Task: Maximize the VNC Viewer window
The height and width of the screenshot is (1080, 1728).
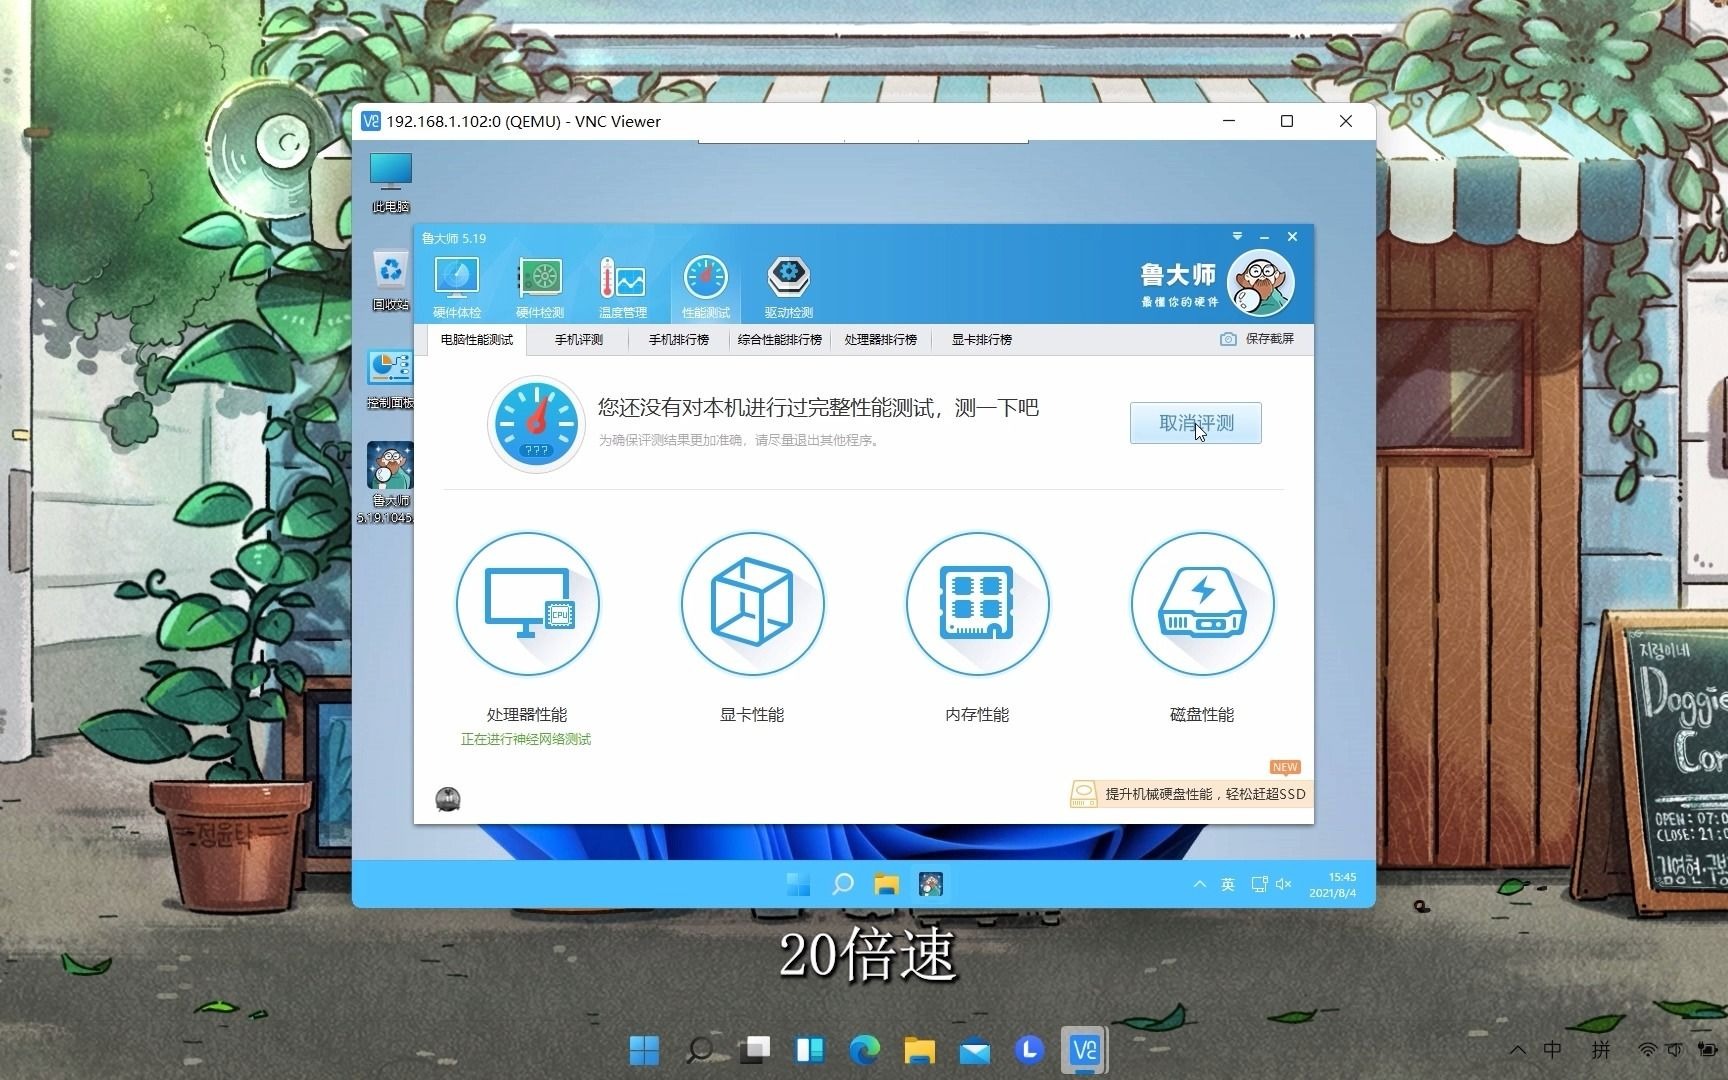Action: 1287,121
